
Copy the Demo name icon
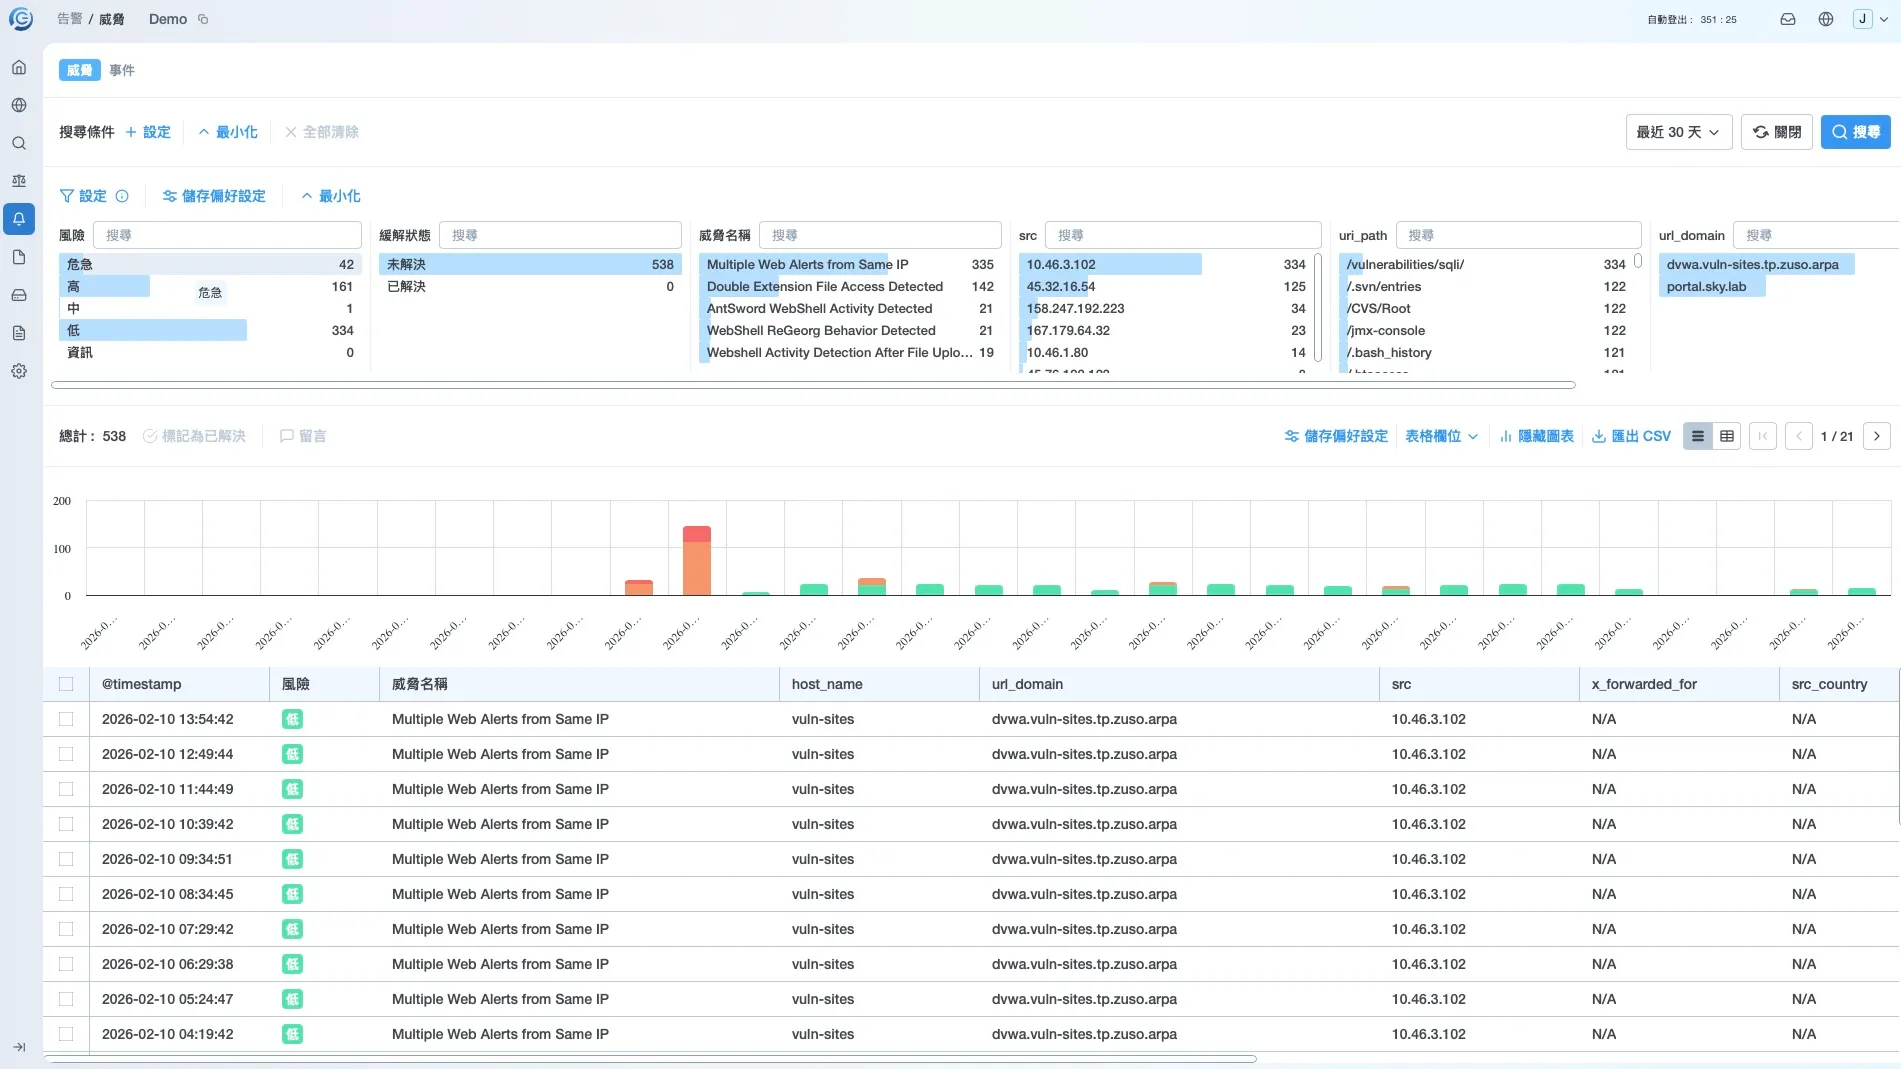(x=203, y=19)
